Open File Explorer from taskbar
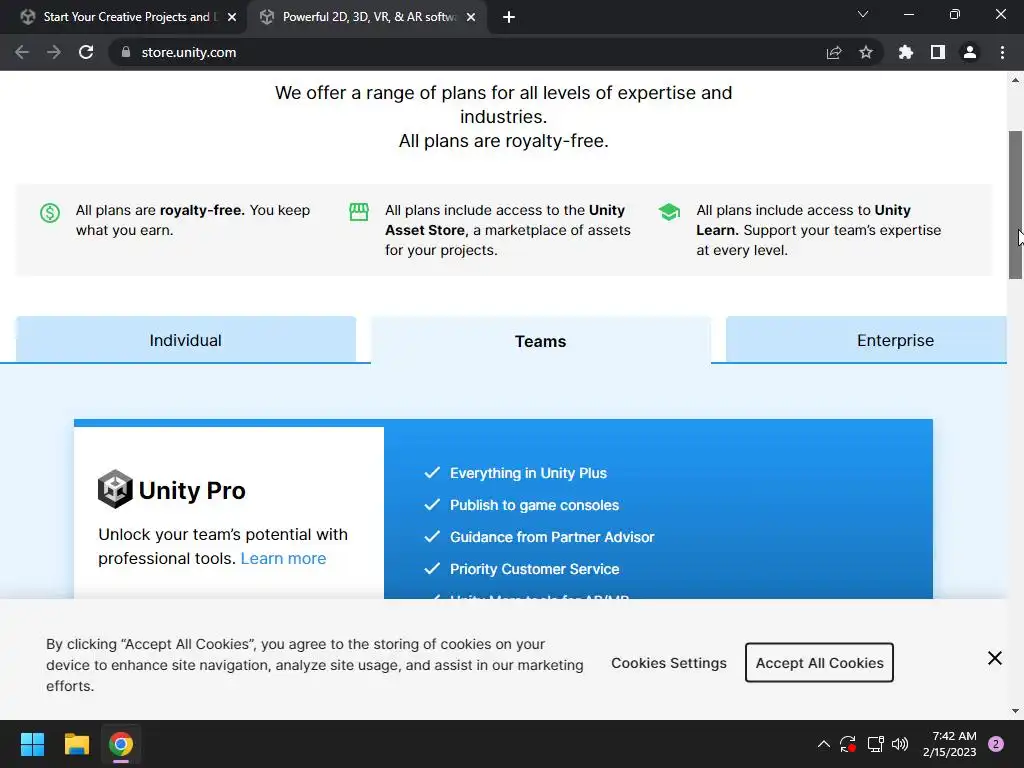 coord(76,744)
